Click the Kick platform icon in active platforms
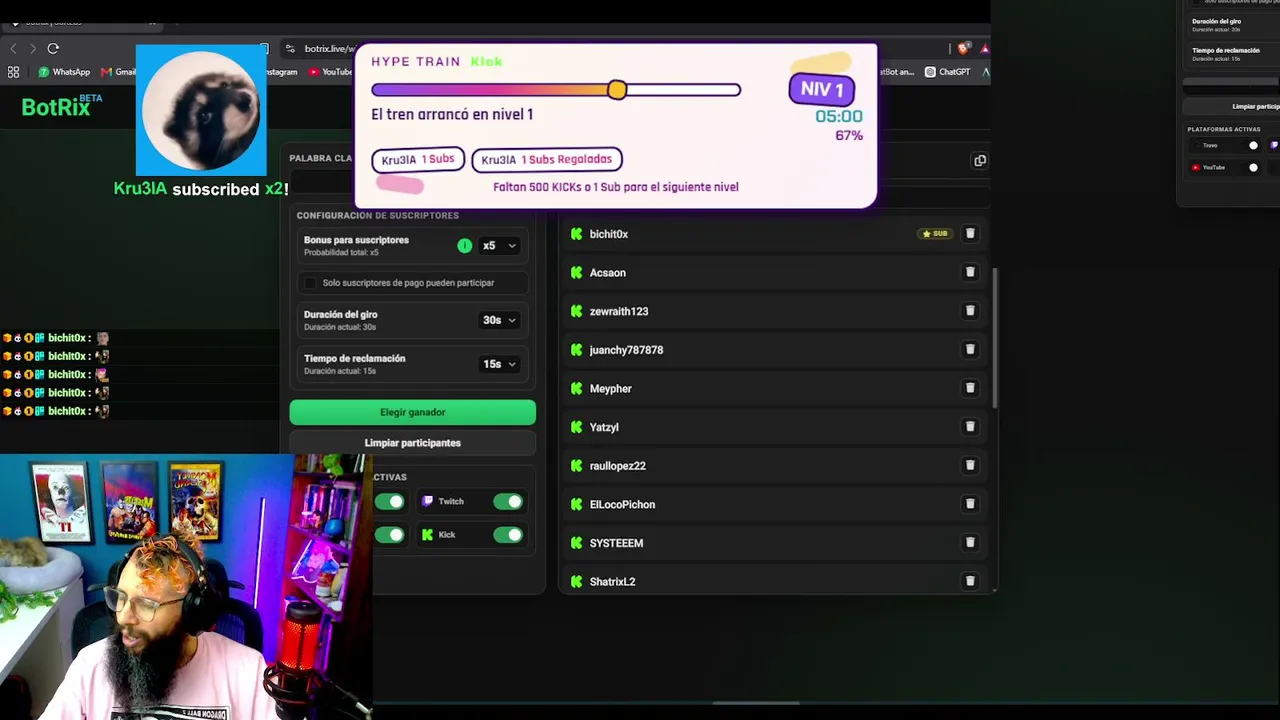Viewport: 1280px width, 720px height. click(427, 535)
